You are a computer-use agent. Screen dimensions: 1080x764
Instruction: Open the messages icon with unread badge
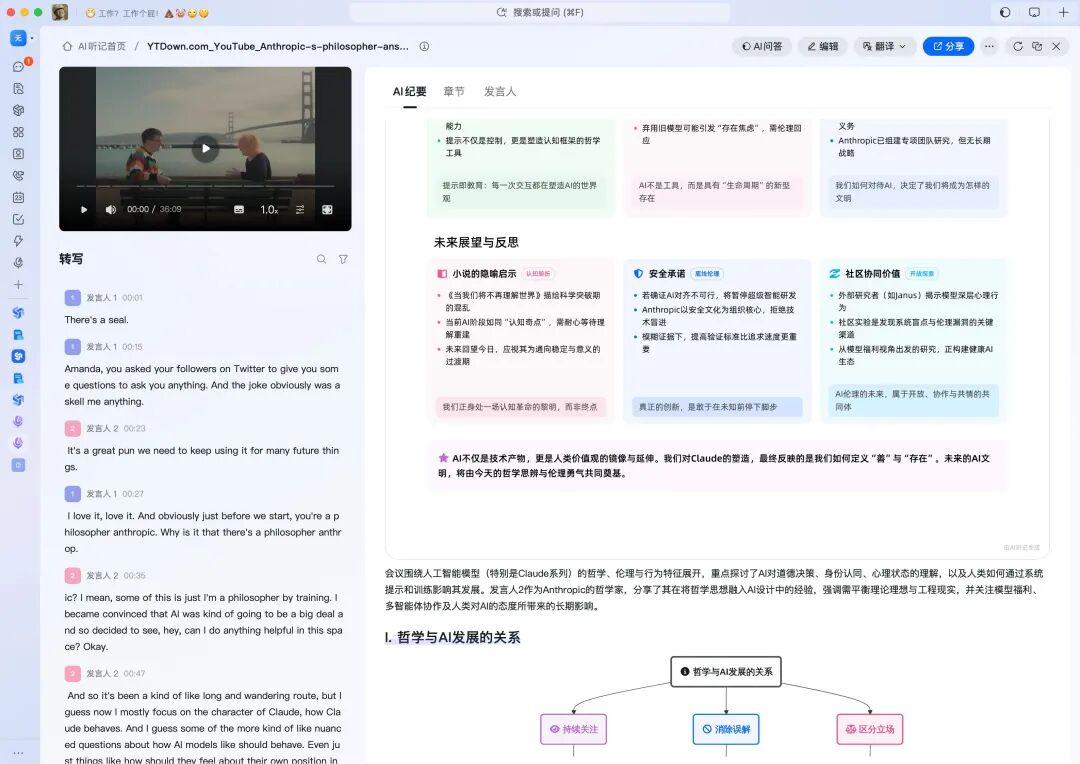[x=19, y=67]
